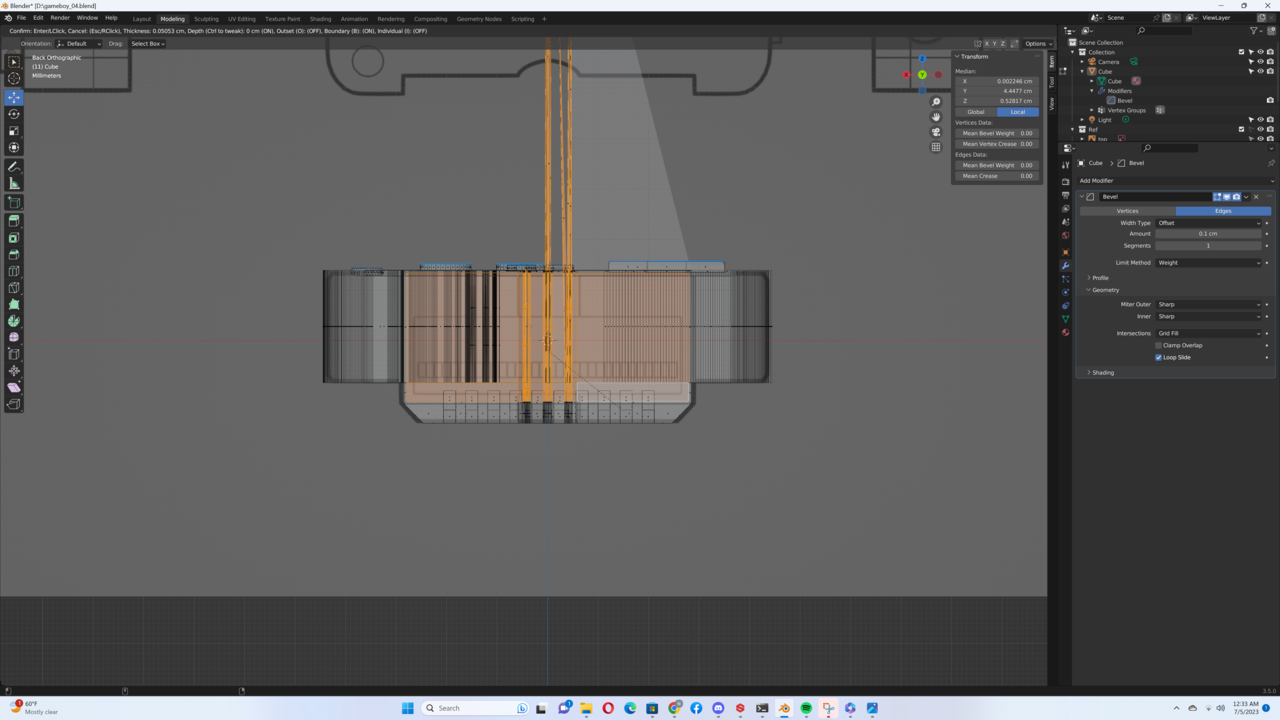Open the Limit Method dropdown showing Weight

pos(1210,262)
